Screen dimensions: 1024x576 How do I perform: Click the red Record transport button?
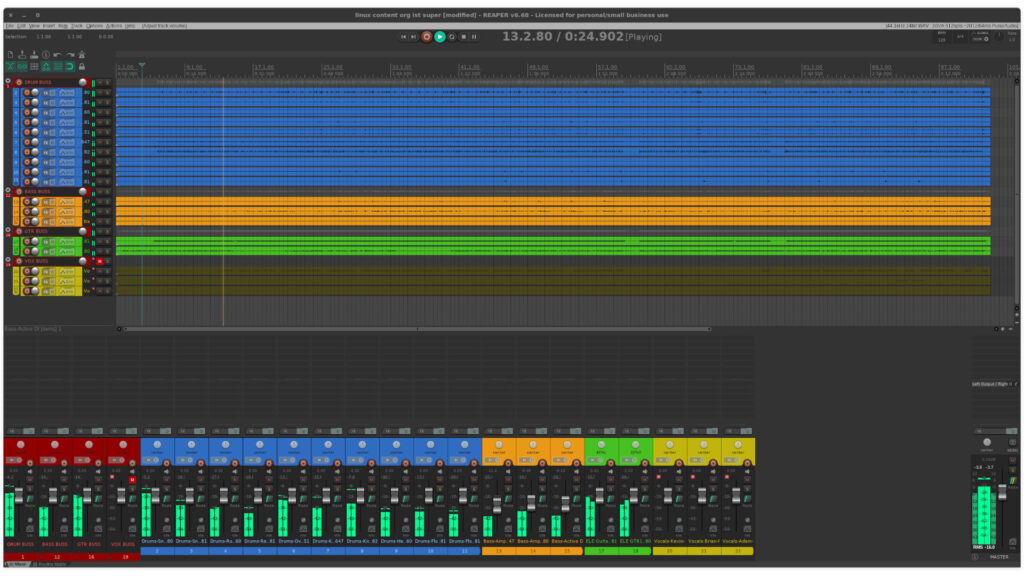pos(426,37)
